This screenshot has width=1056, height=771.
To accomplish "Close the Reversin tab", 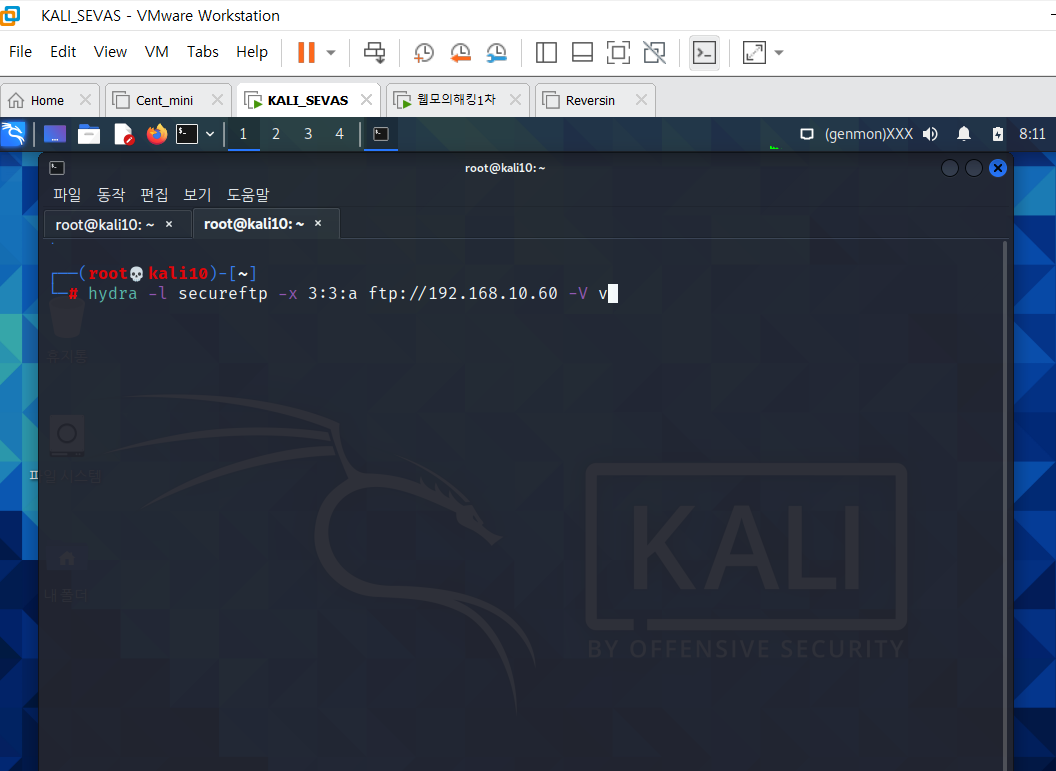I will [x=641, y=100].
